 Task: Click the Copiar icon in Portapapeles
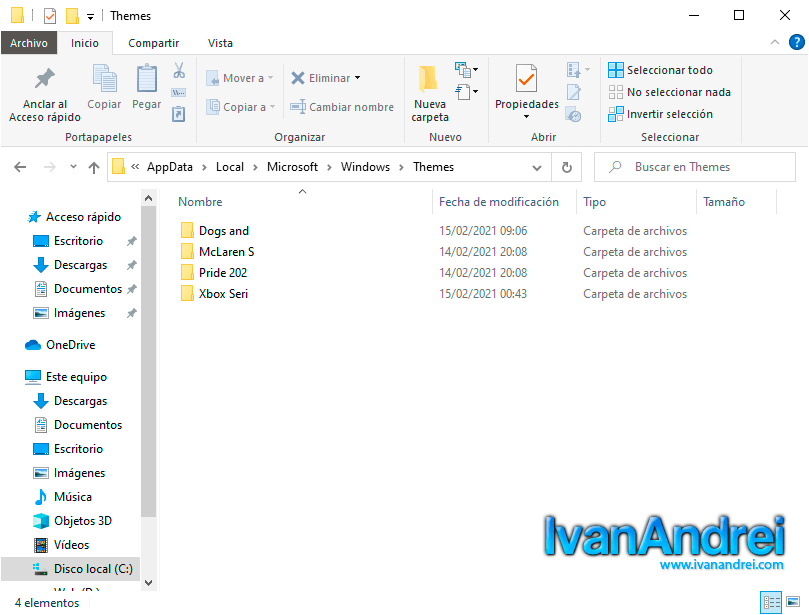(x=104, y=79)
